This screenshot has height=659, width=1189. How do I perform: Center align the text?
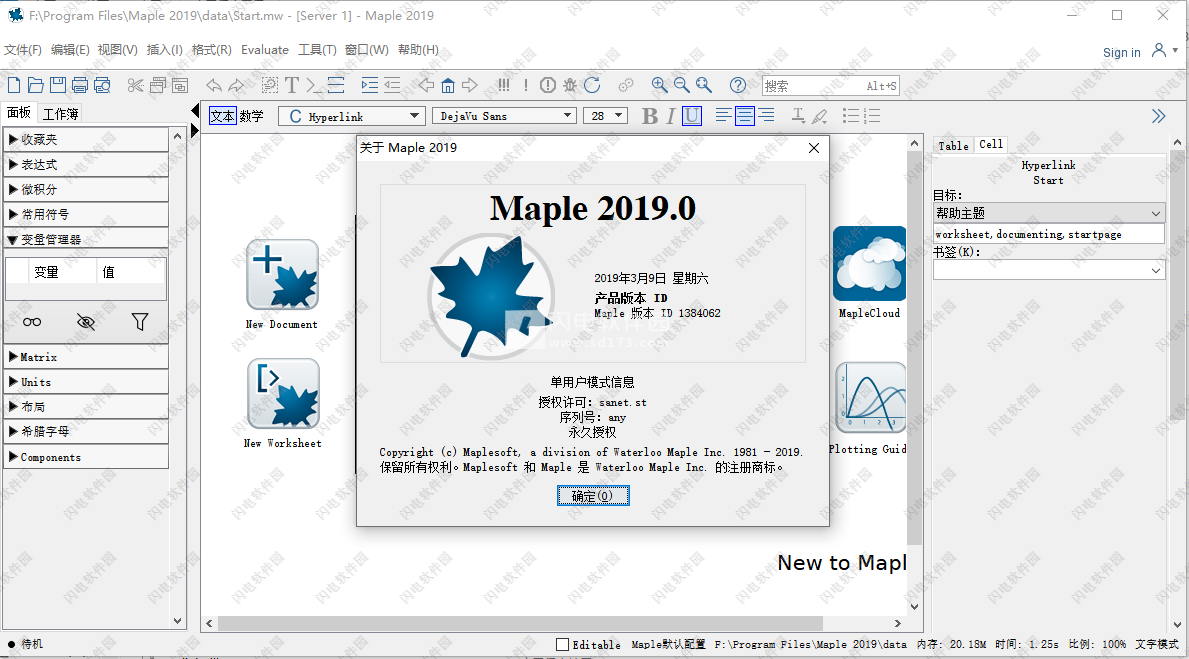(x=745, y=116)
